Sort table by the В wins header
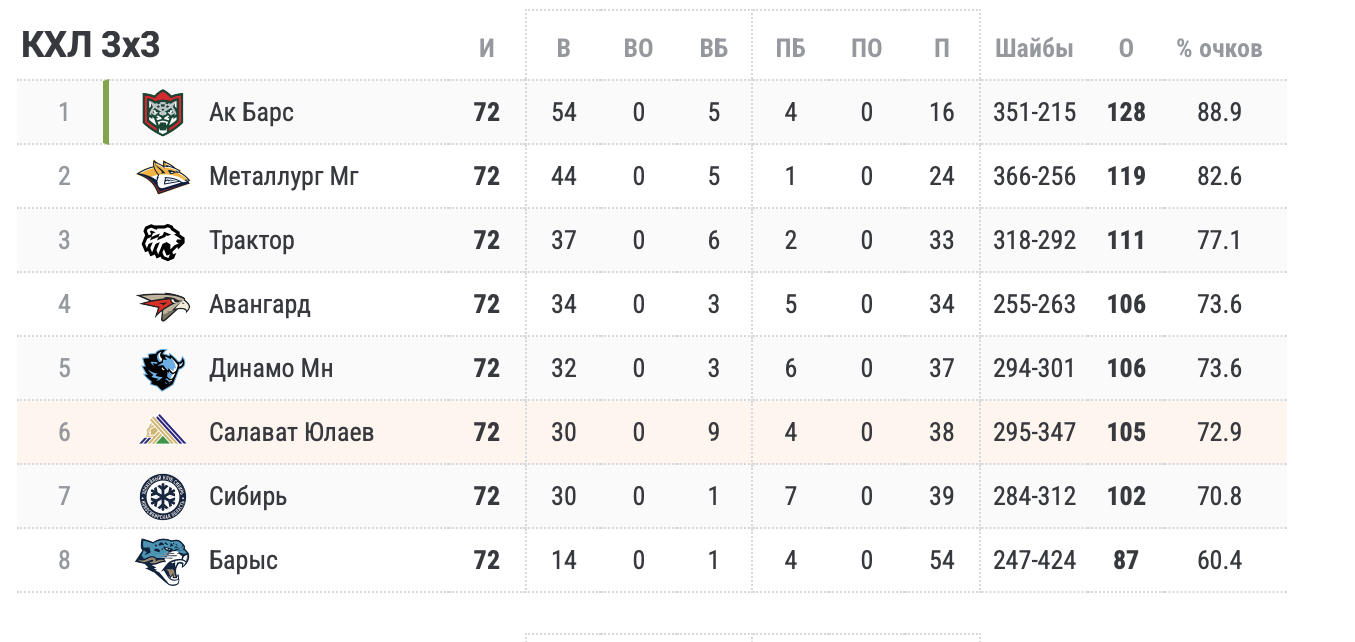The image size is (1355, 642). tap(564, 48)
